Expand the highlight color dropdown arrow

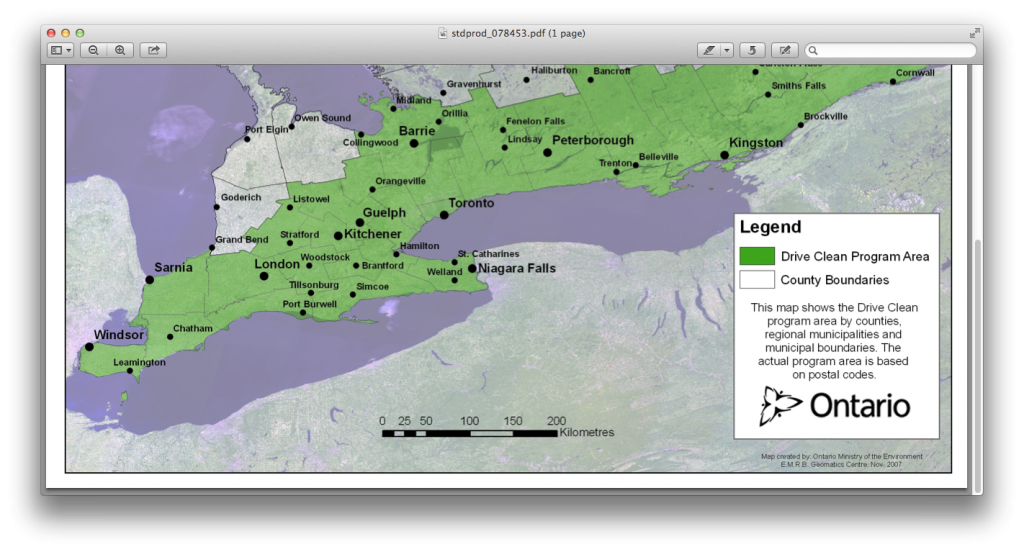coord(727,50)
